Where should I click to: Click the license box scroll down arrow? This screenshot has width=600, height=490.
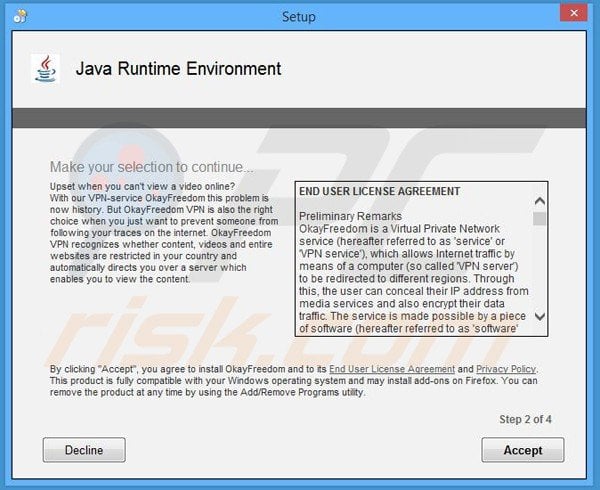(x=540, y=316)
